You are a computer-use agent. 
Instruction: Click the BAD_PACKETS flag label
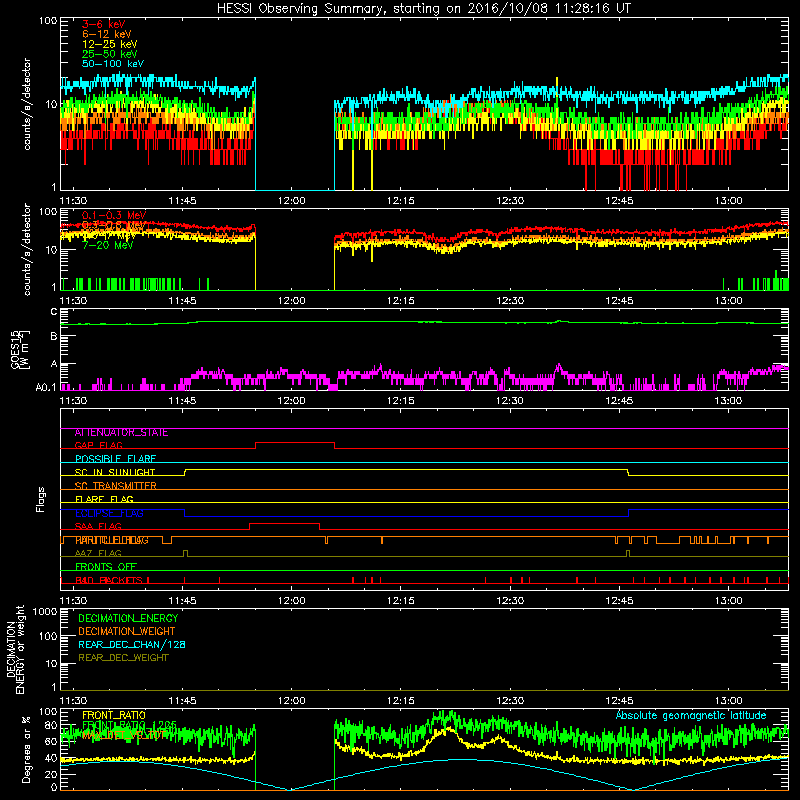click(109, 581)
